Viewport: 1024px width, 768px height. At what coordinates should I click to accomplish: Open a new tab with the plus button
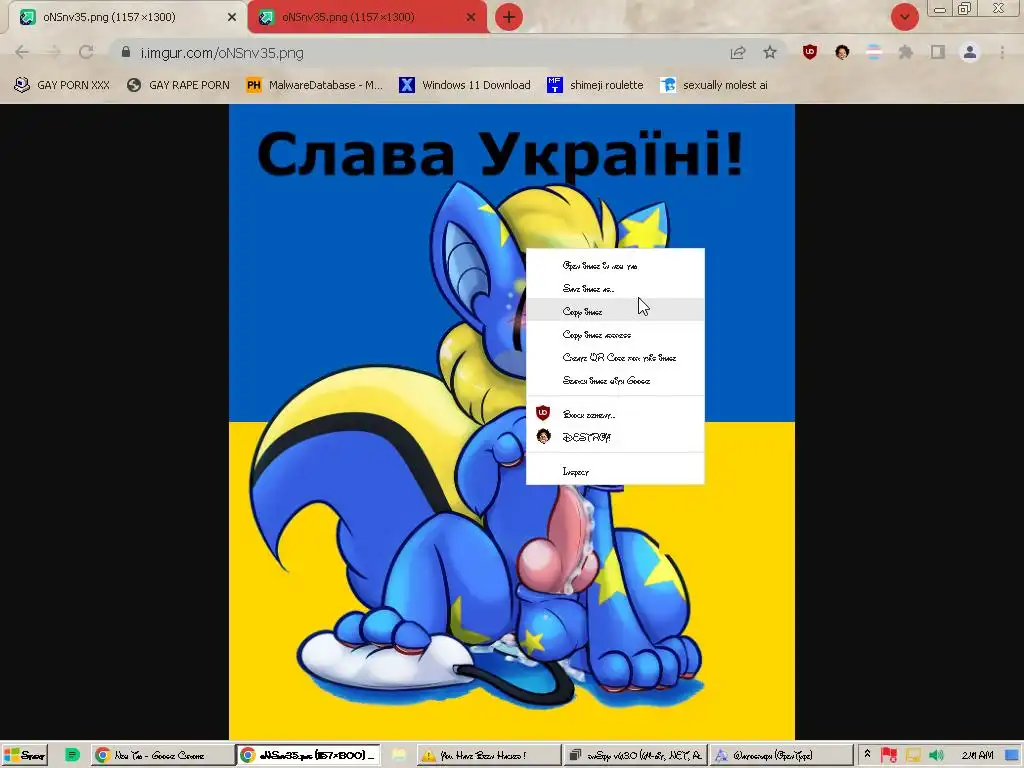click(509, 17)
